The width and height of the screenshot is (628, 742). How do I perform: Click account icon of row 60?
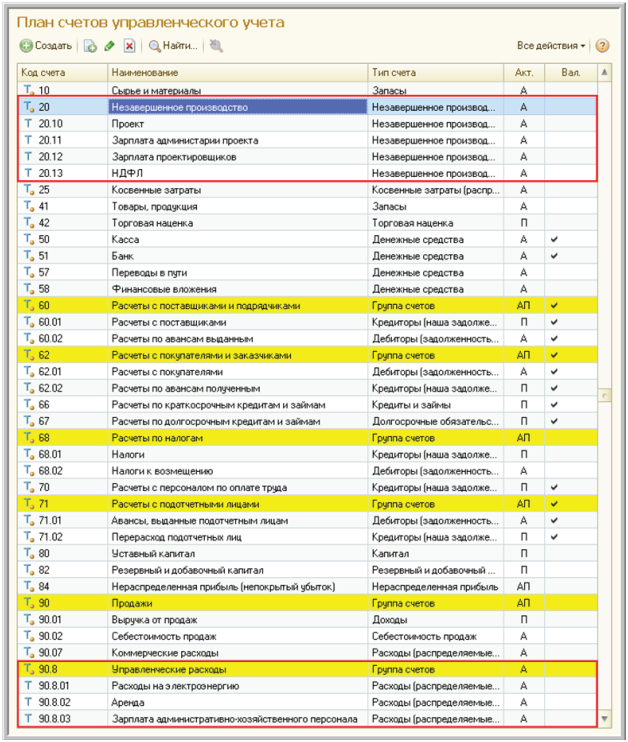[x=29, y=306]
